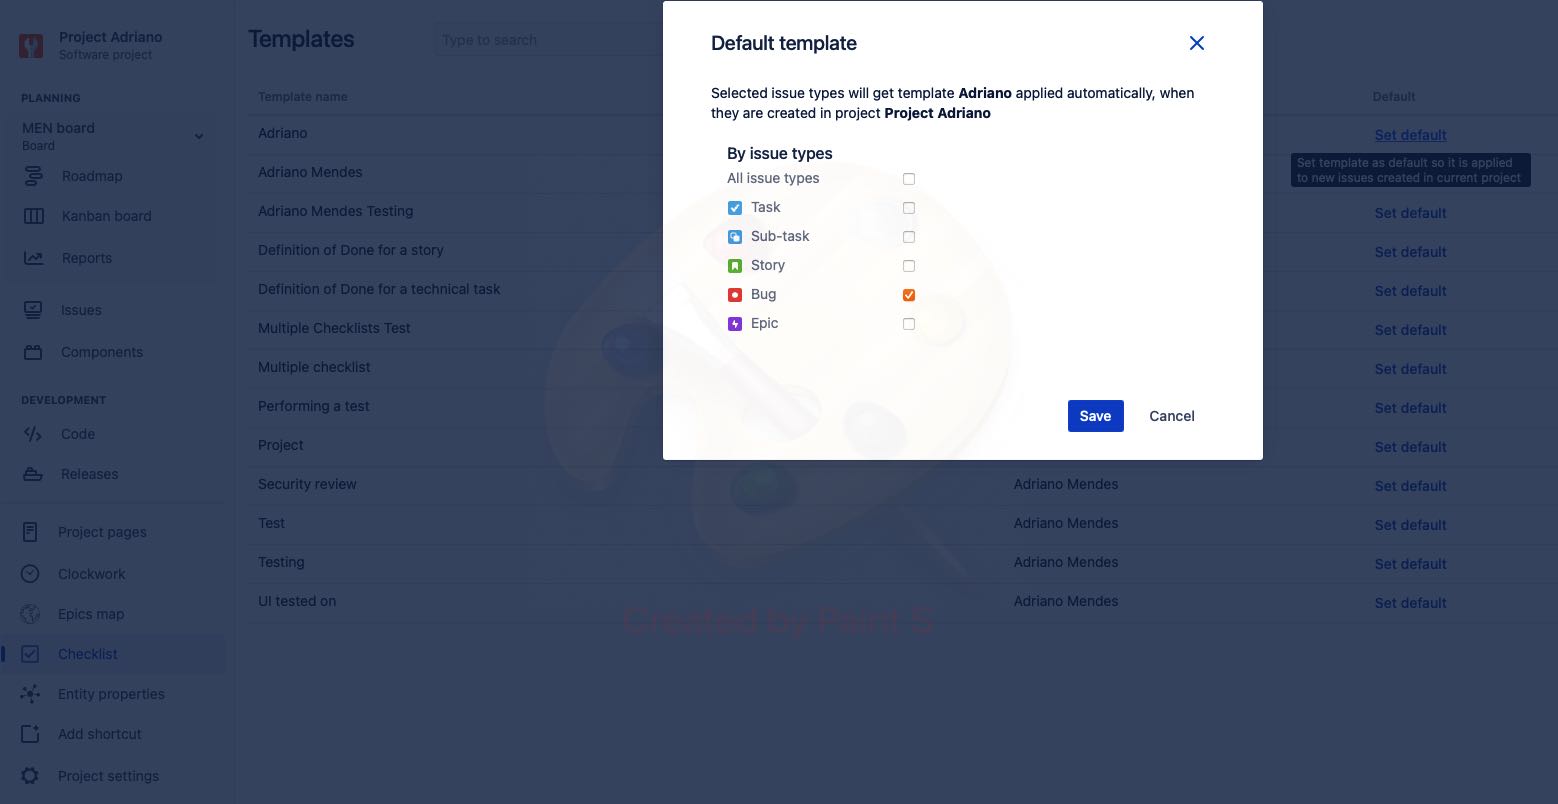Select the Kanban board icon
This screenshot has width=1558, height=804.
pos(33,216)
